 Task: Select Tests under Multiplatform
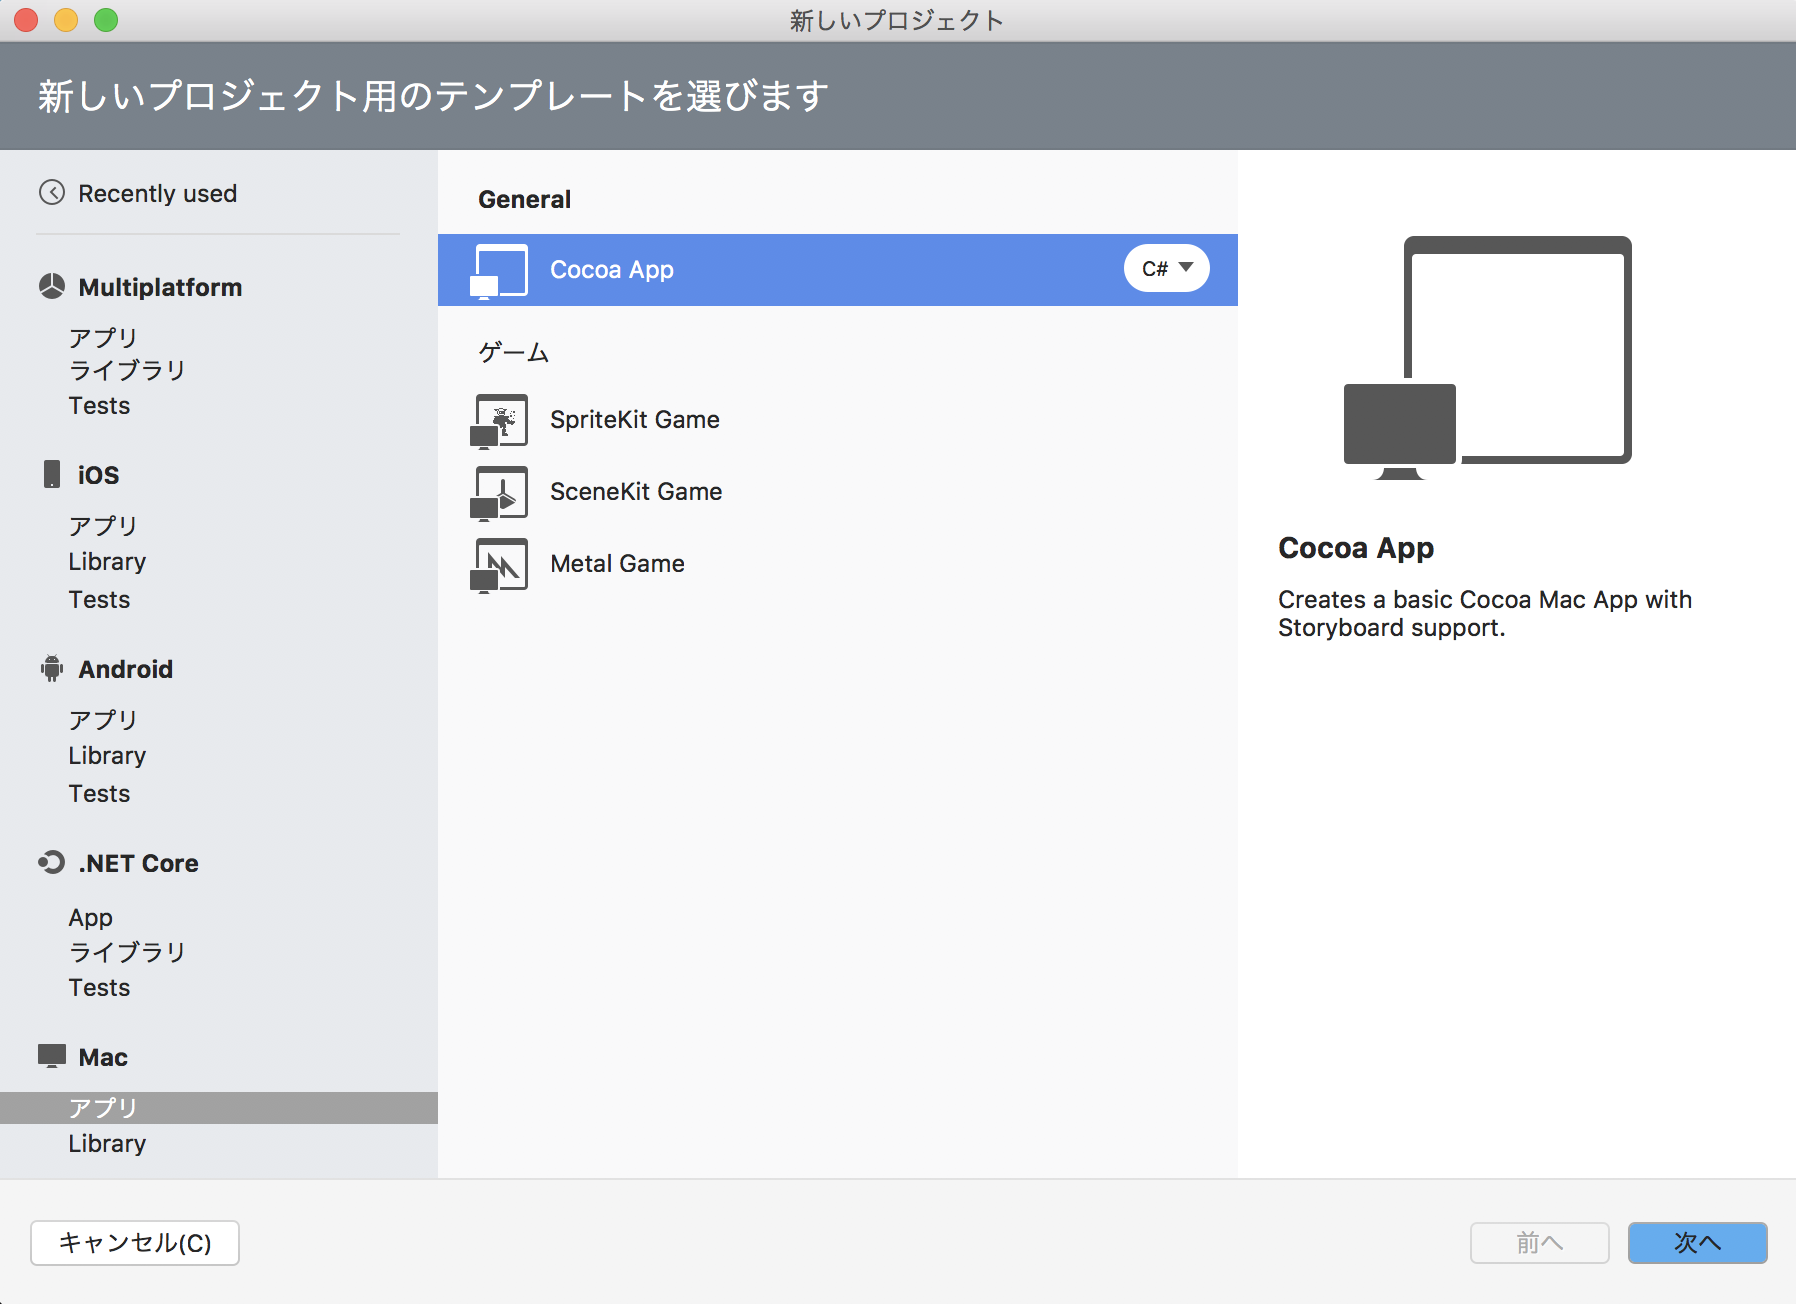[x=99, y=406]
